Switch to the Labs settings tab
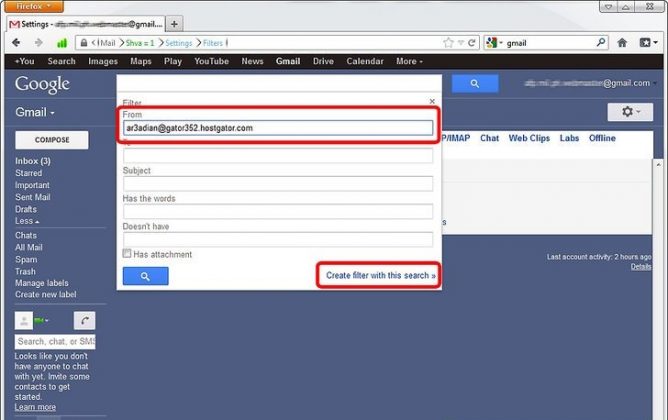The width and height of the screenshot is (668, 420). coord(569,138)
